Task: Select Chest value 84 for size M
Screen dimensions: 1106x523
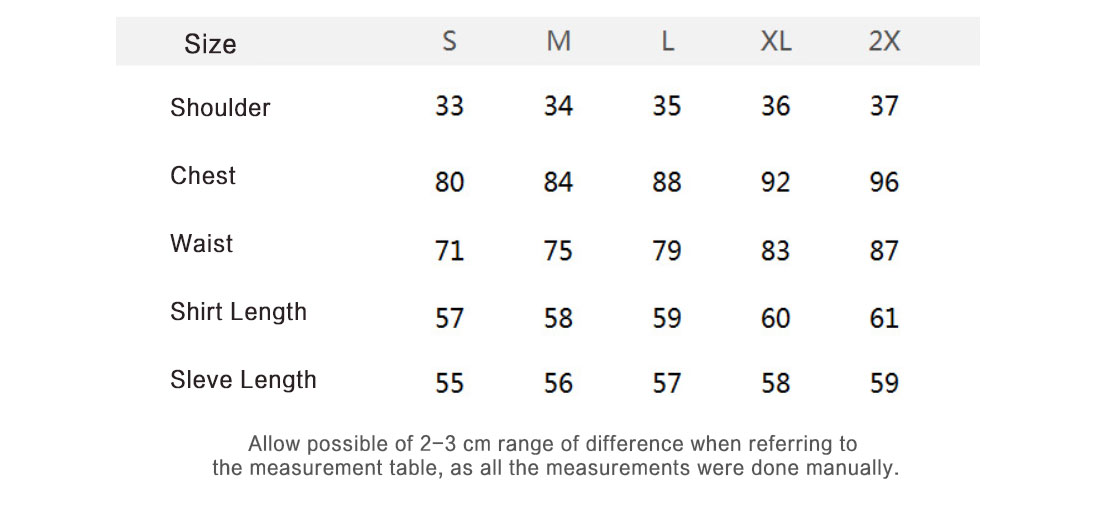Action: (x=559, y=182)
